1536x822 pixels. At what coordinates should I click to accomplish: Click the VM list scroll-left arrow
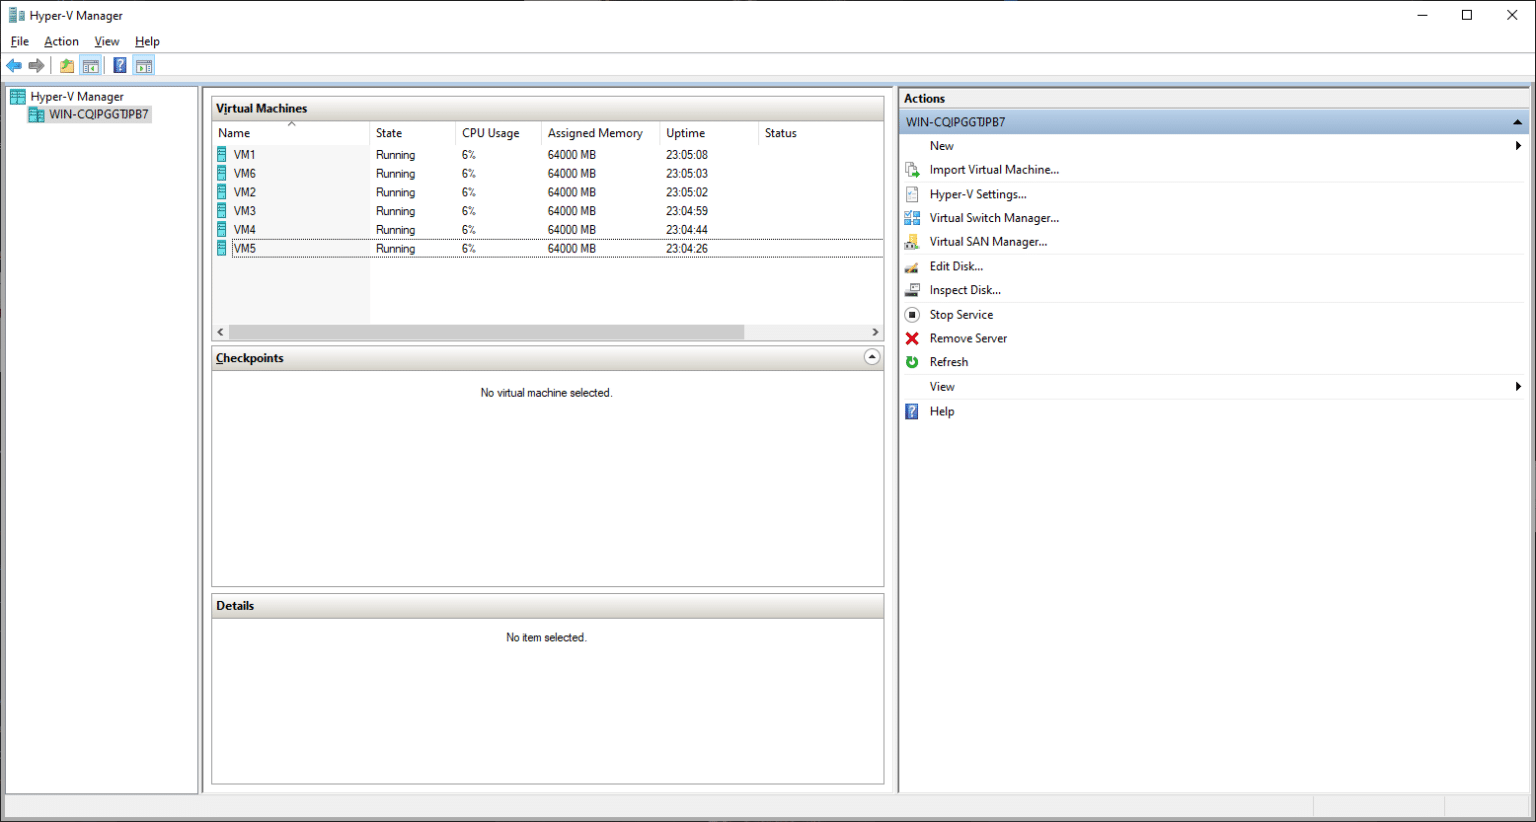[221, 332]
